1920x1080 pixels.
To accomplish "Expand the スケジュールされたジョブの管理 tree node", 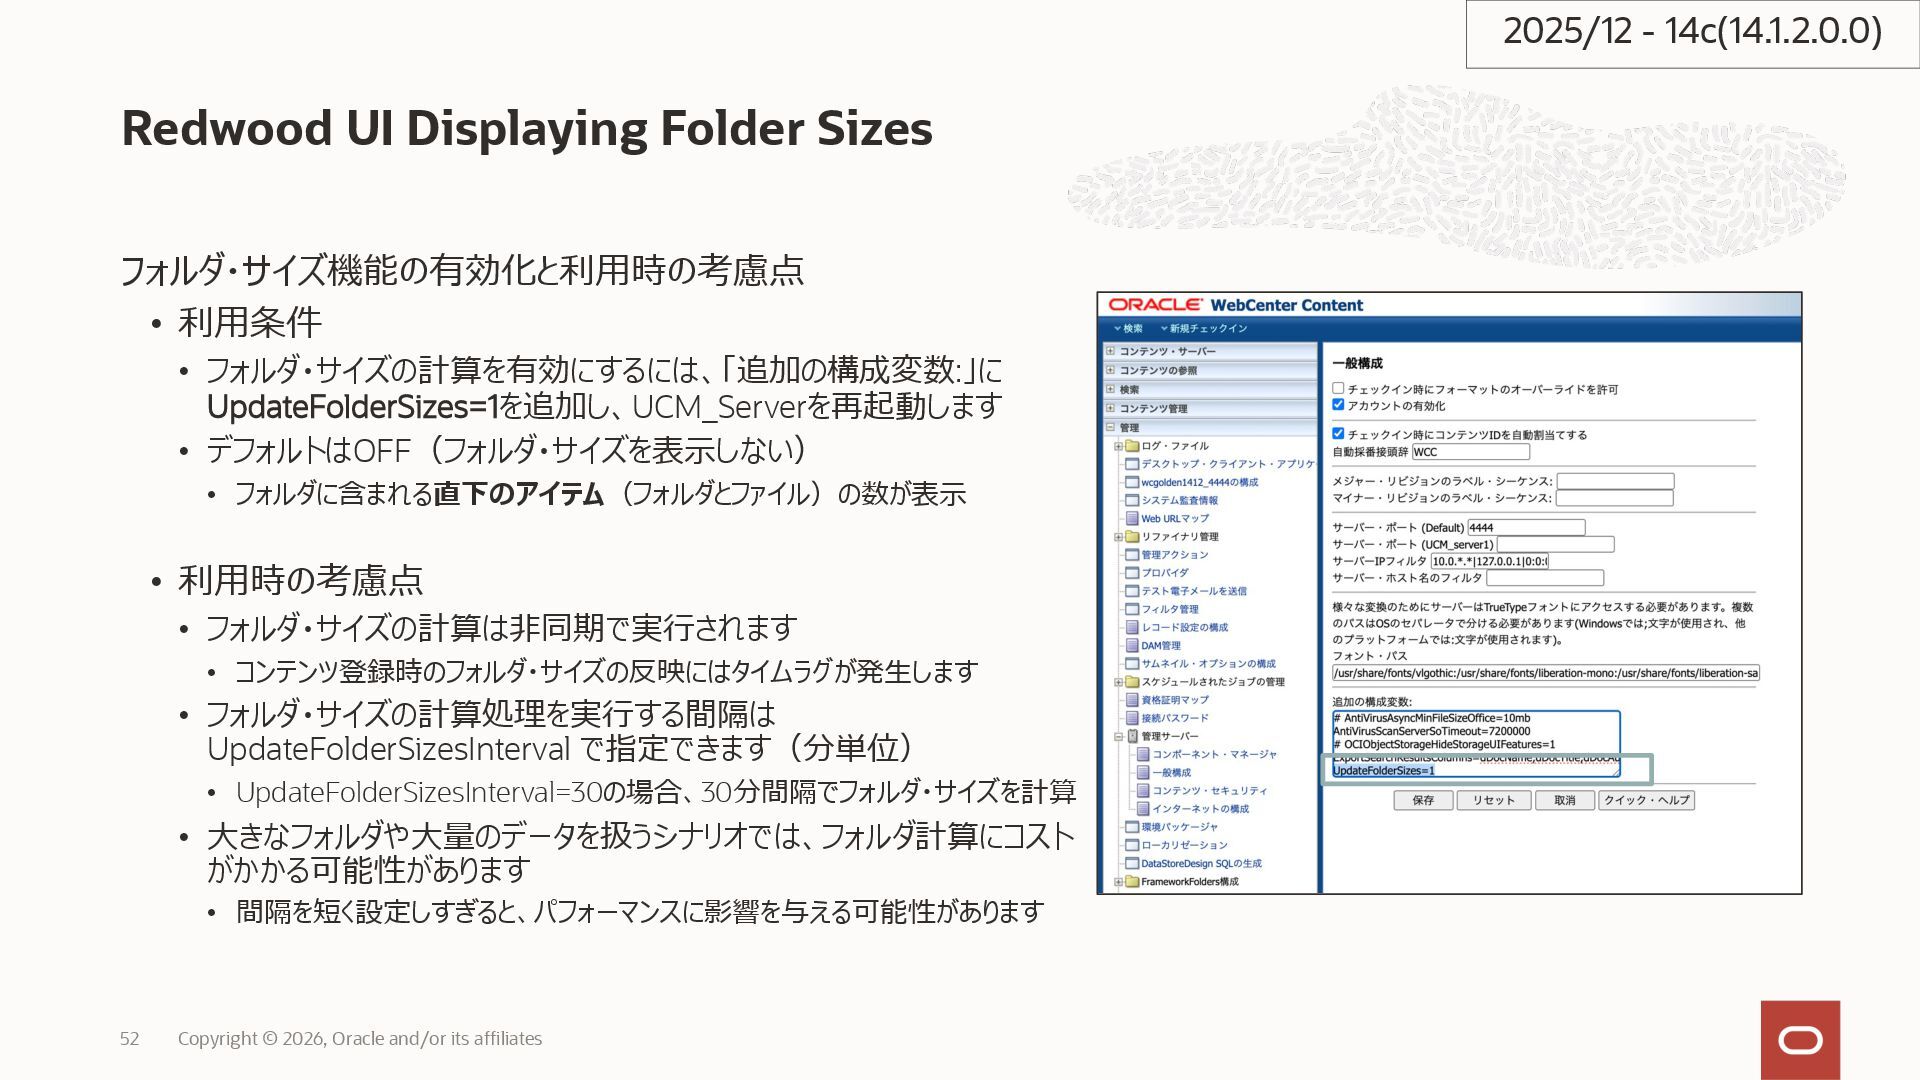I will click(1119, 682).
